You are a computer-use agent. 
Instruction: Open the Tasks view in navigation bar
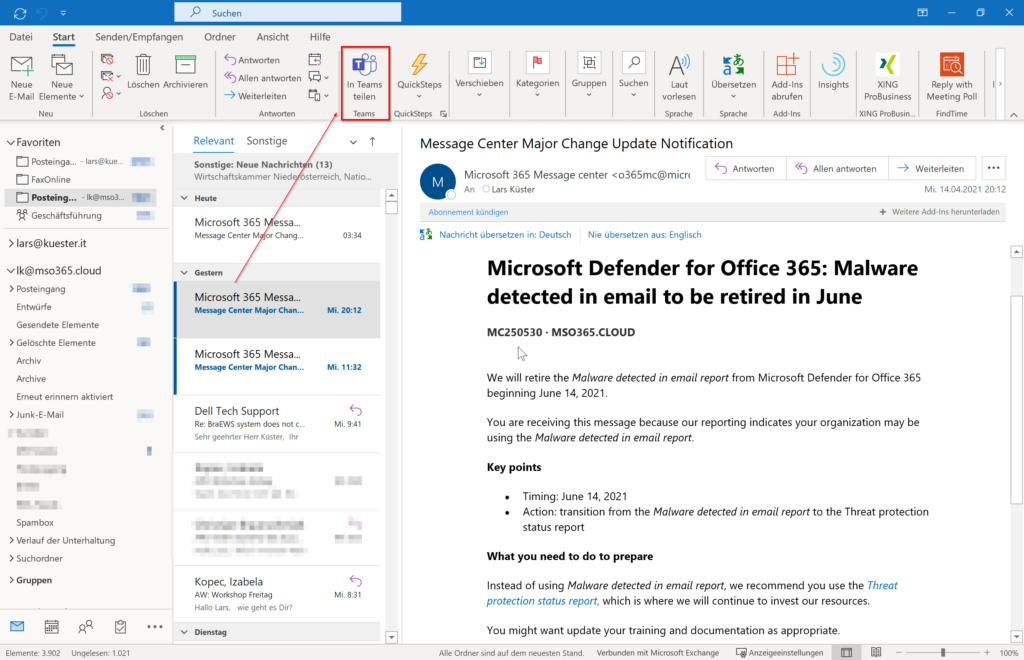click(120, 627)
